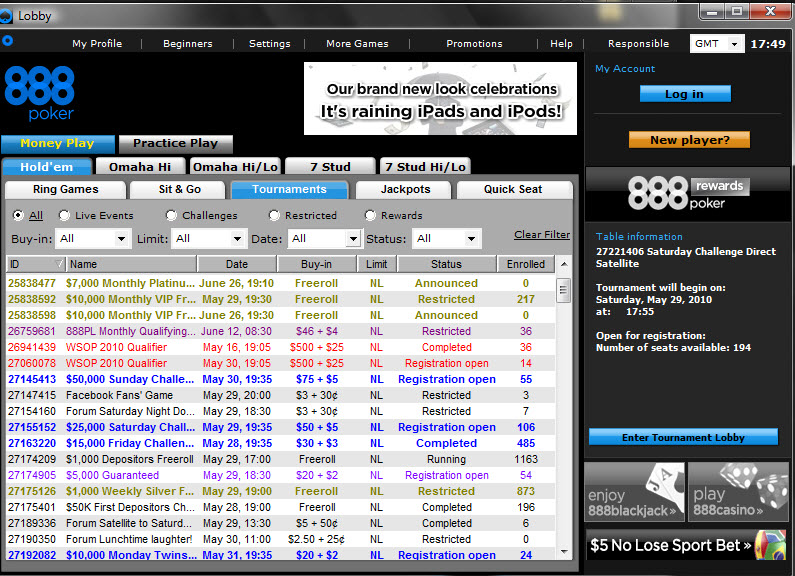Open the Help menu
This screenshot has width=795, height=576.
point(561,44)
